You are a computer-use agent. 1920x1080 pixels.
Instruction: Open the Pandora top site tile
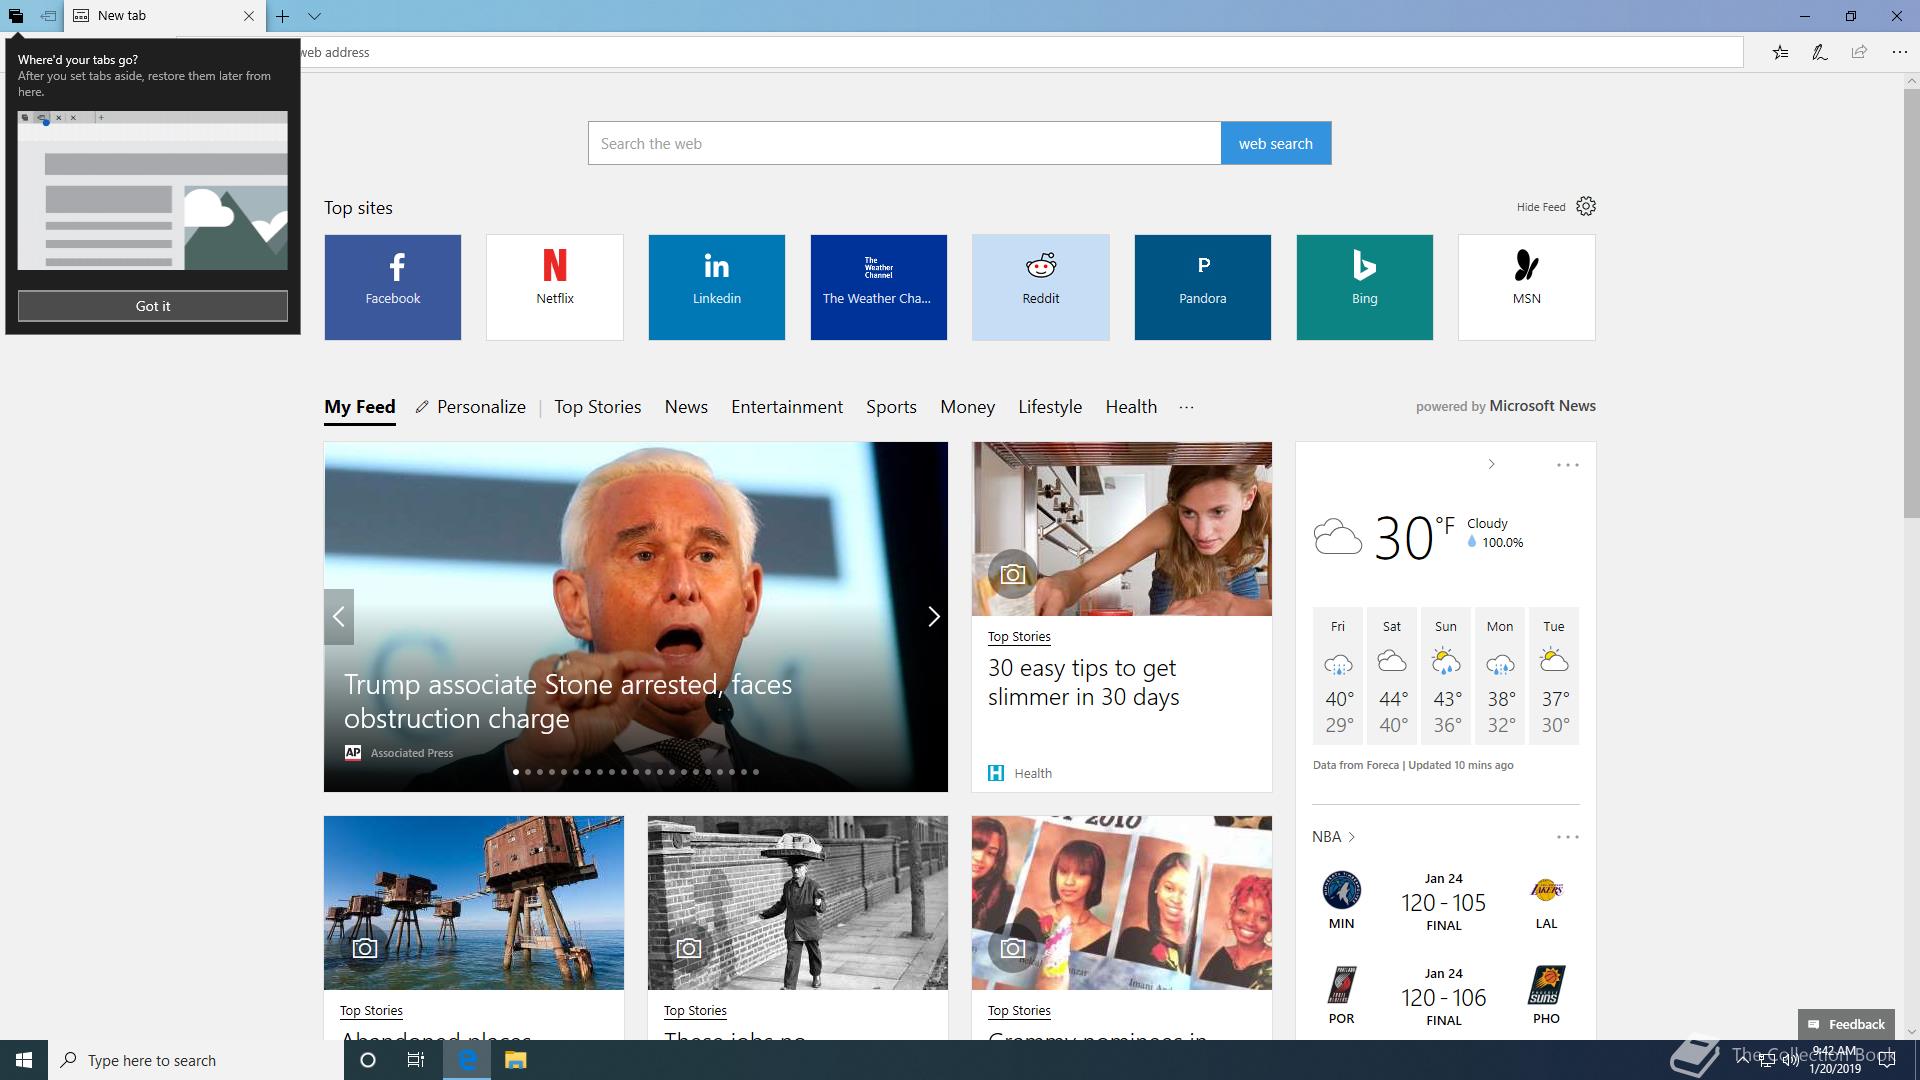[1203, 288]
